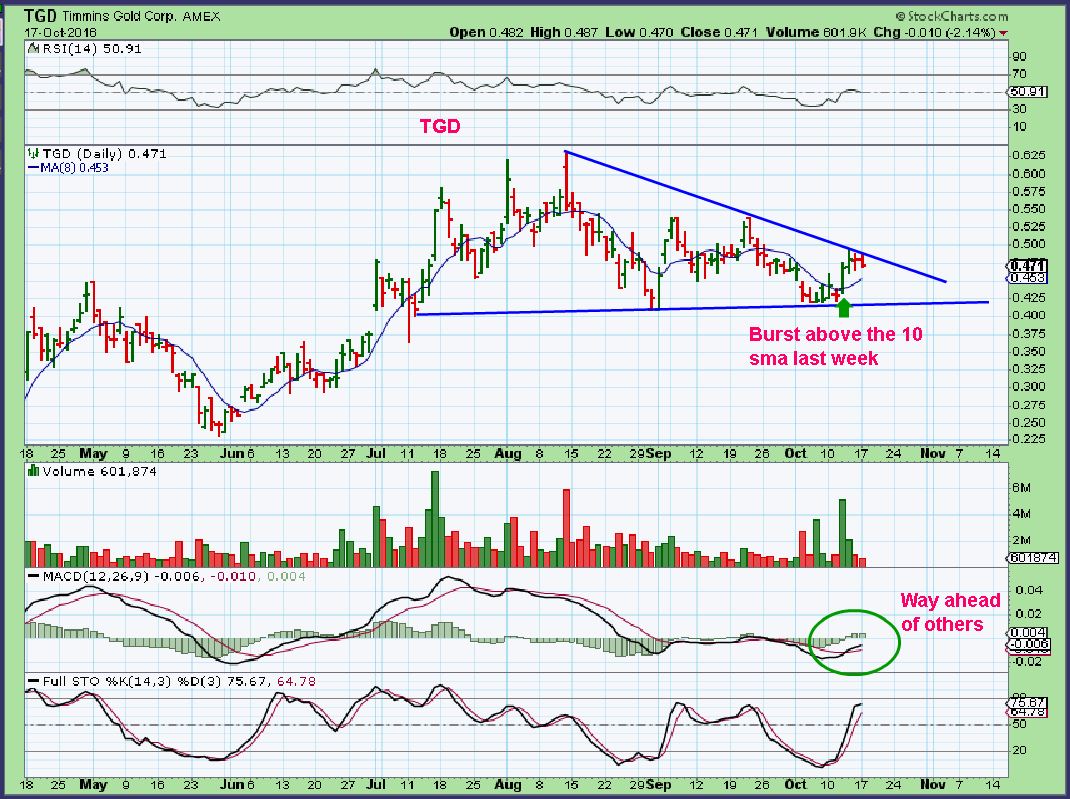Viewport: 1070px width, 799px height.
Task: Click the 'RSI(14) 50.91' panel label
Action: tap(91, 49)
